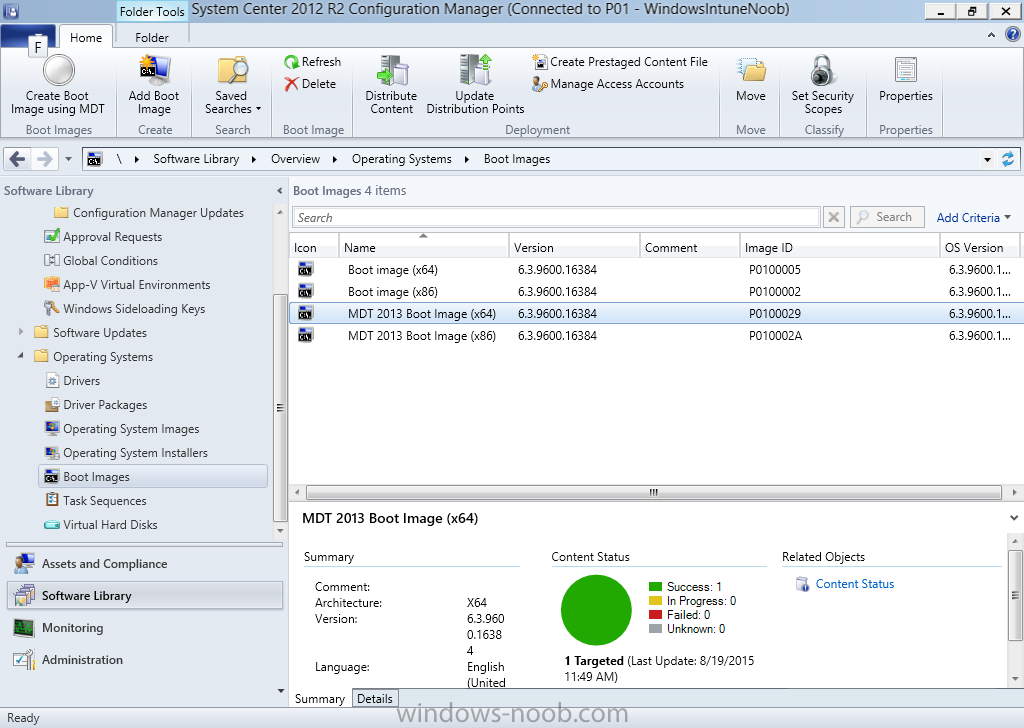Open the application File menu button
Image resolution: width=1024 pixels, height=728 pixels.
tap(27, 37)
